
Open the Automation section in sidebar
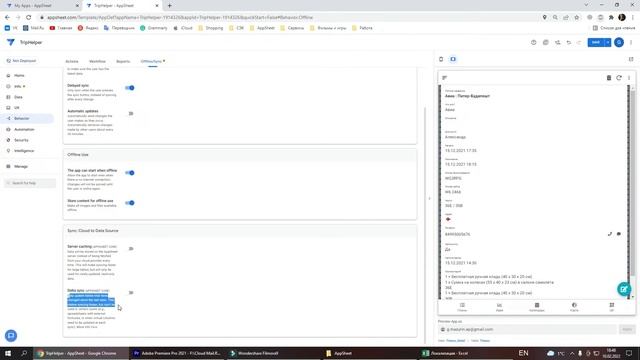24,129
